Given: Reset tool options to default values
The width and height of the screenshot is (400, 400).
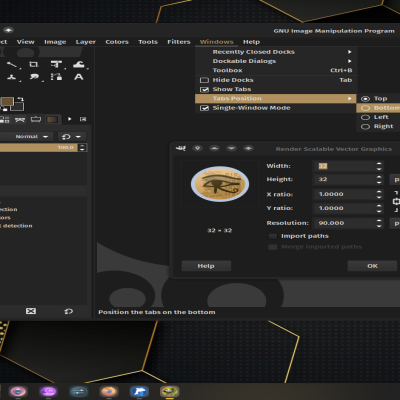Looking at the screenshot, I should point(68,311).
